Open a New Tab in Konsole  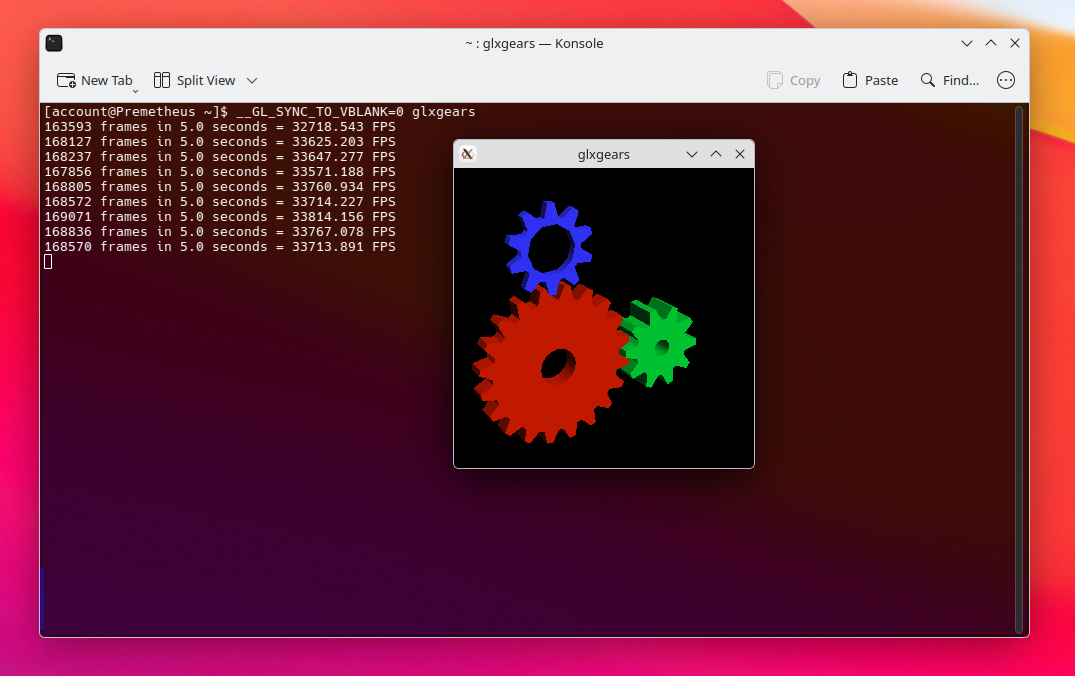pos(95,80)
